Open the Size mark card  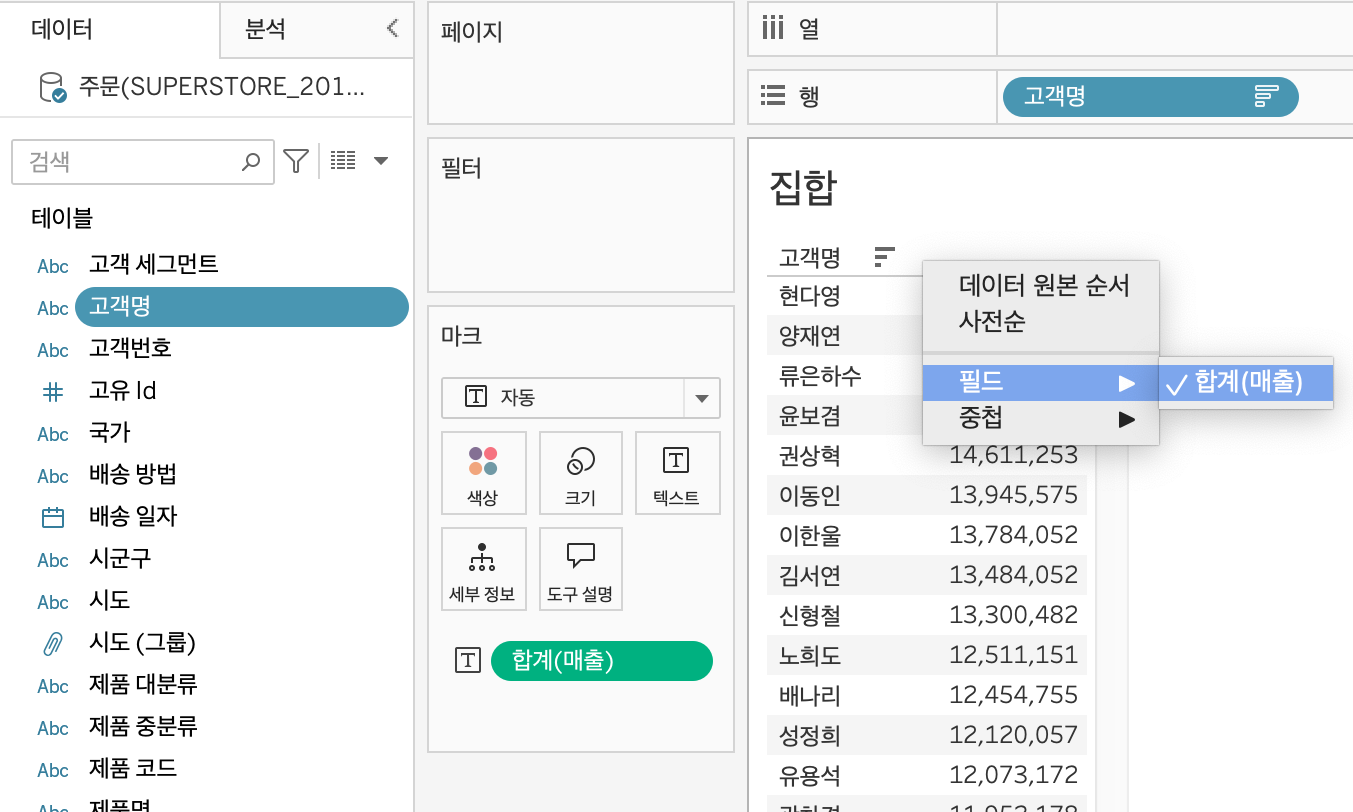coord(580,473)
